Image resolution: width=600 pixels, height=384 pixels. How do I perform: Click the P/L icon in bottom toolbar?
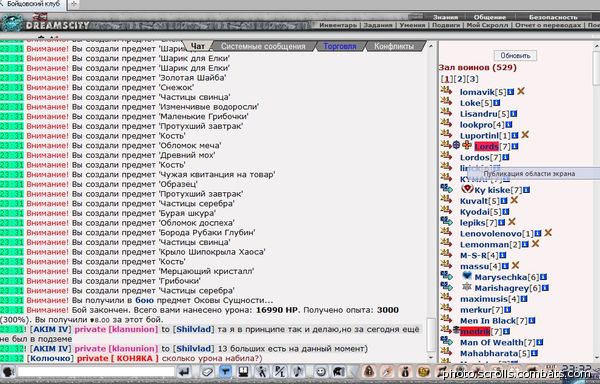[x=280, y=372]
